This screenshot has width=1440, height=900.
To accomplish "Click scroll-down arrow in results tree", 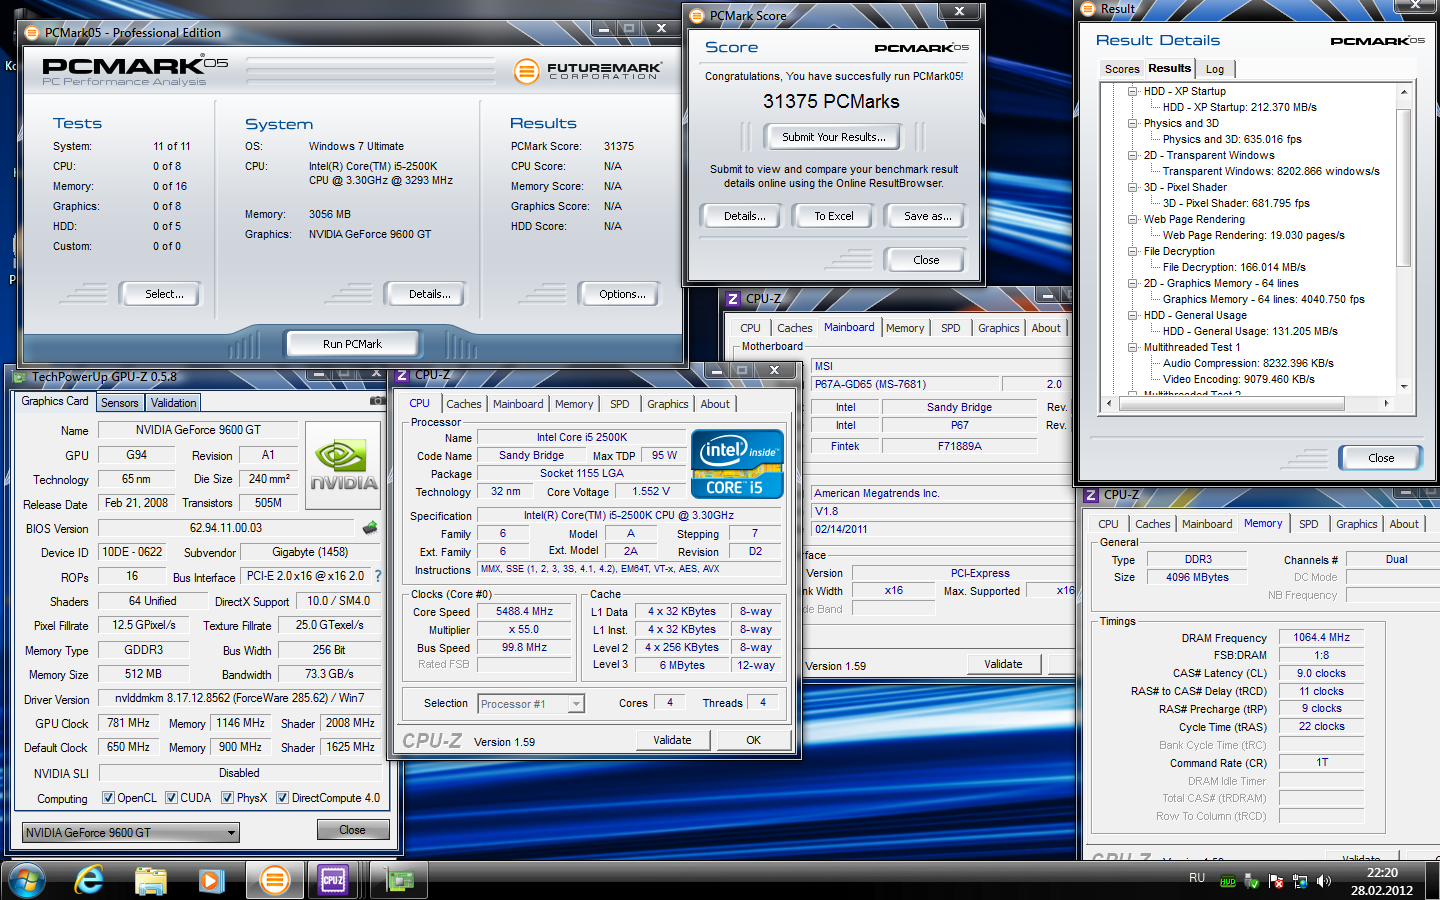I will coord(1404,386).
